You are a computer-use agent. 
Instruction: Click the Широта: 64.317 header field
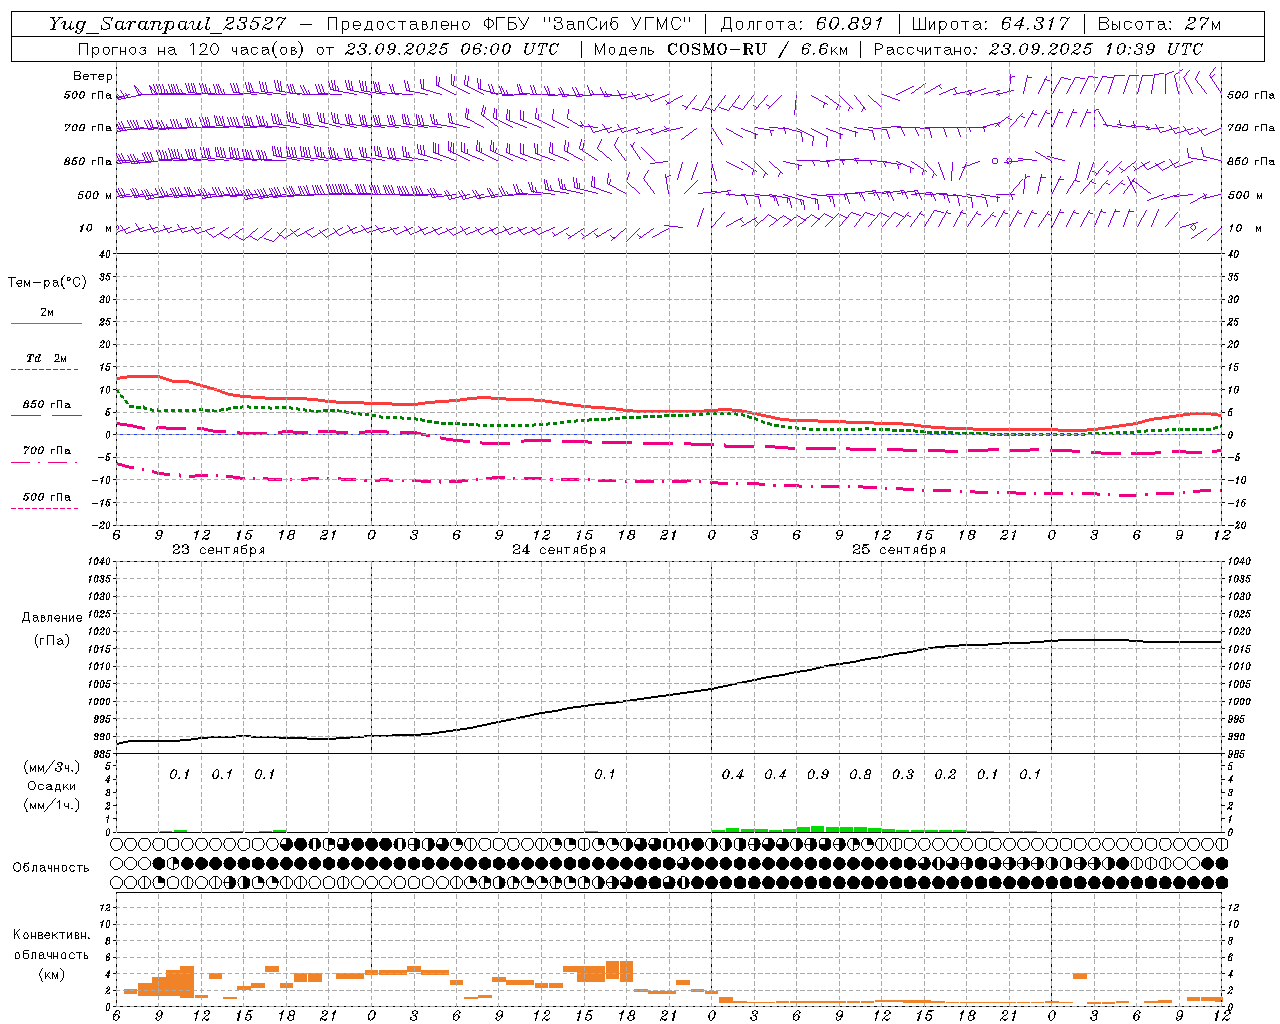tap(990, 24)
